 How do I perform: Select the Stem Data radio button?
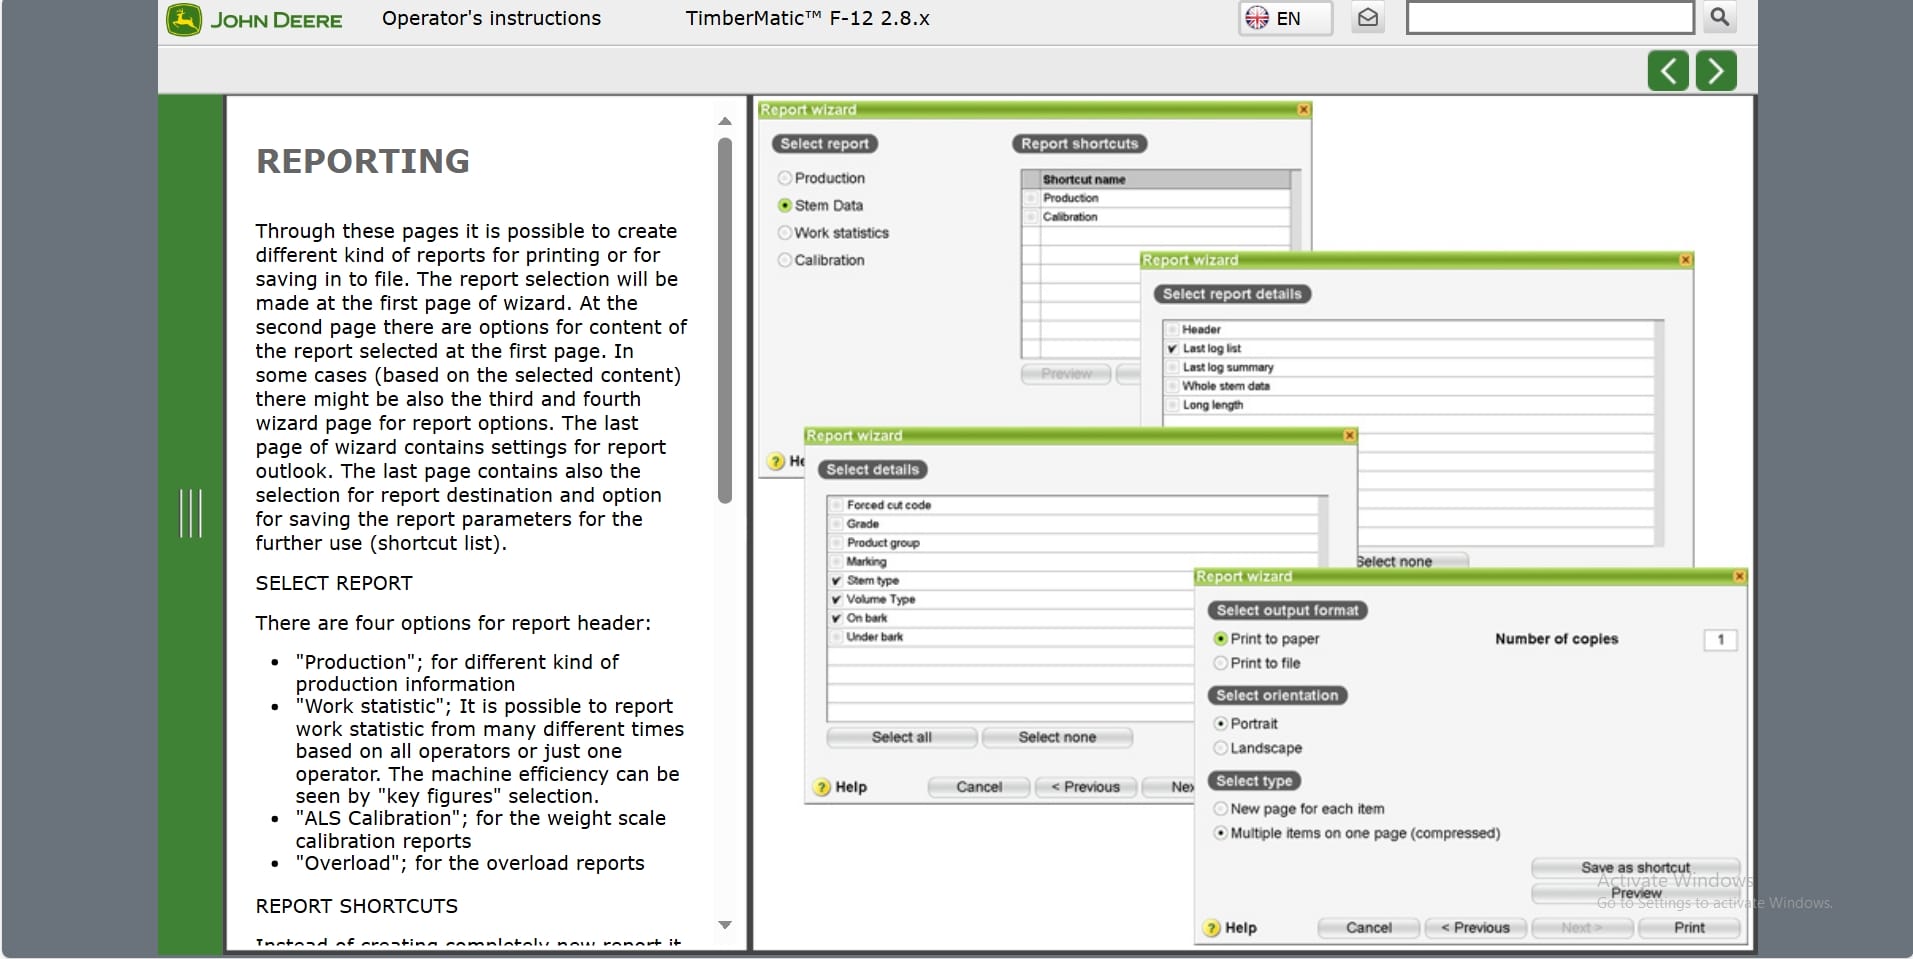785,205
